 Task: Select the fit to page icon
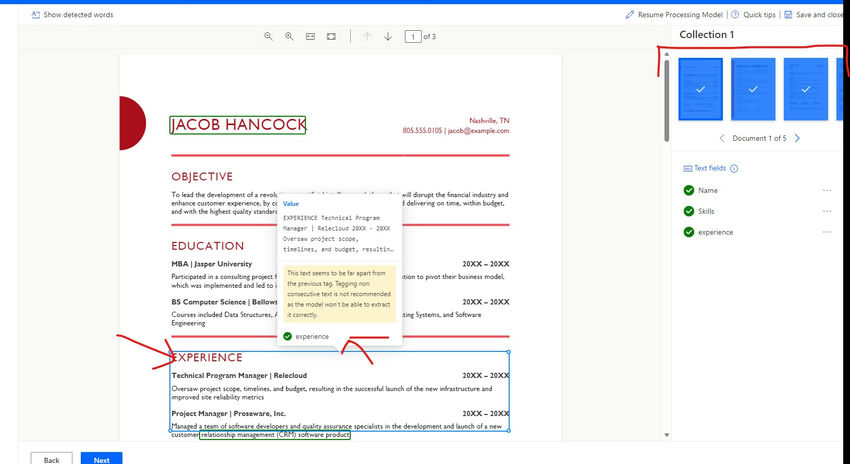click(331, 36)
